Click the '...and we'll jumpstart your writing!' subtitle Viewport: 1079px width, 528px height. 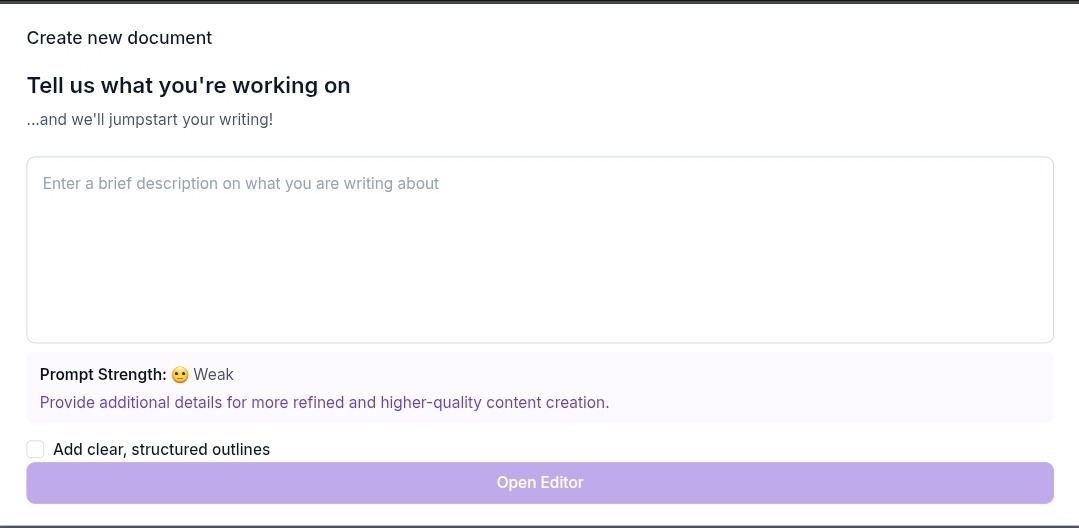click(x=150, y=120)
